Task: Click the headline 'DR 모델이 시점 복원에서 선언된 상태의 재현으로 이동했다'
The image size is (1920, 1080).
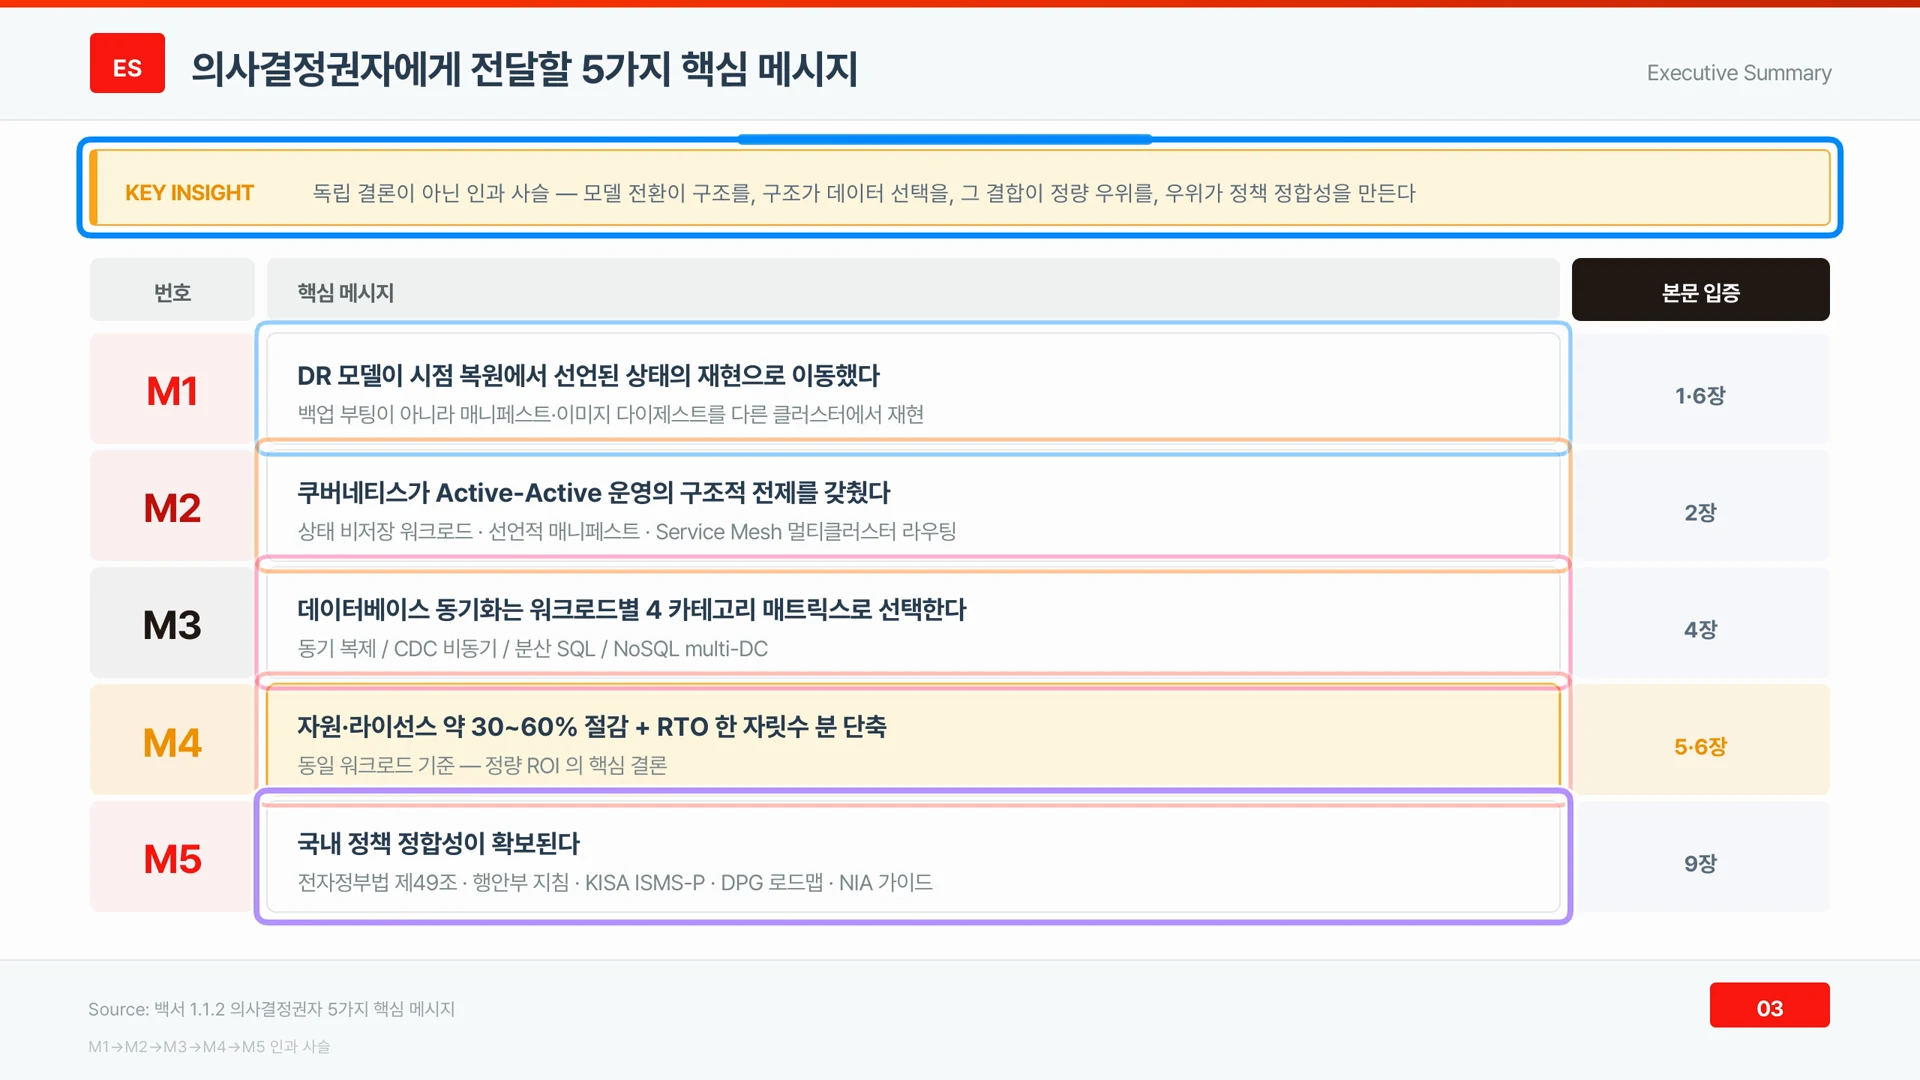Action: click(x=588, y=376)
